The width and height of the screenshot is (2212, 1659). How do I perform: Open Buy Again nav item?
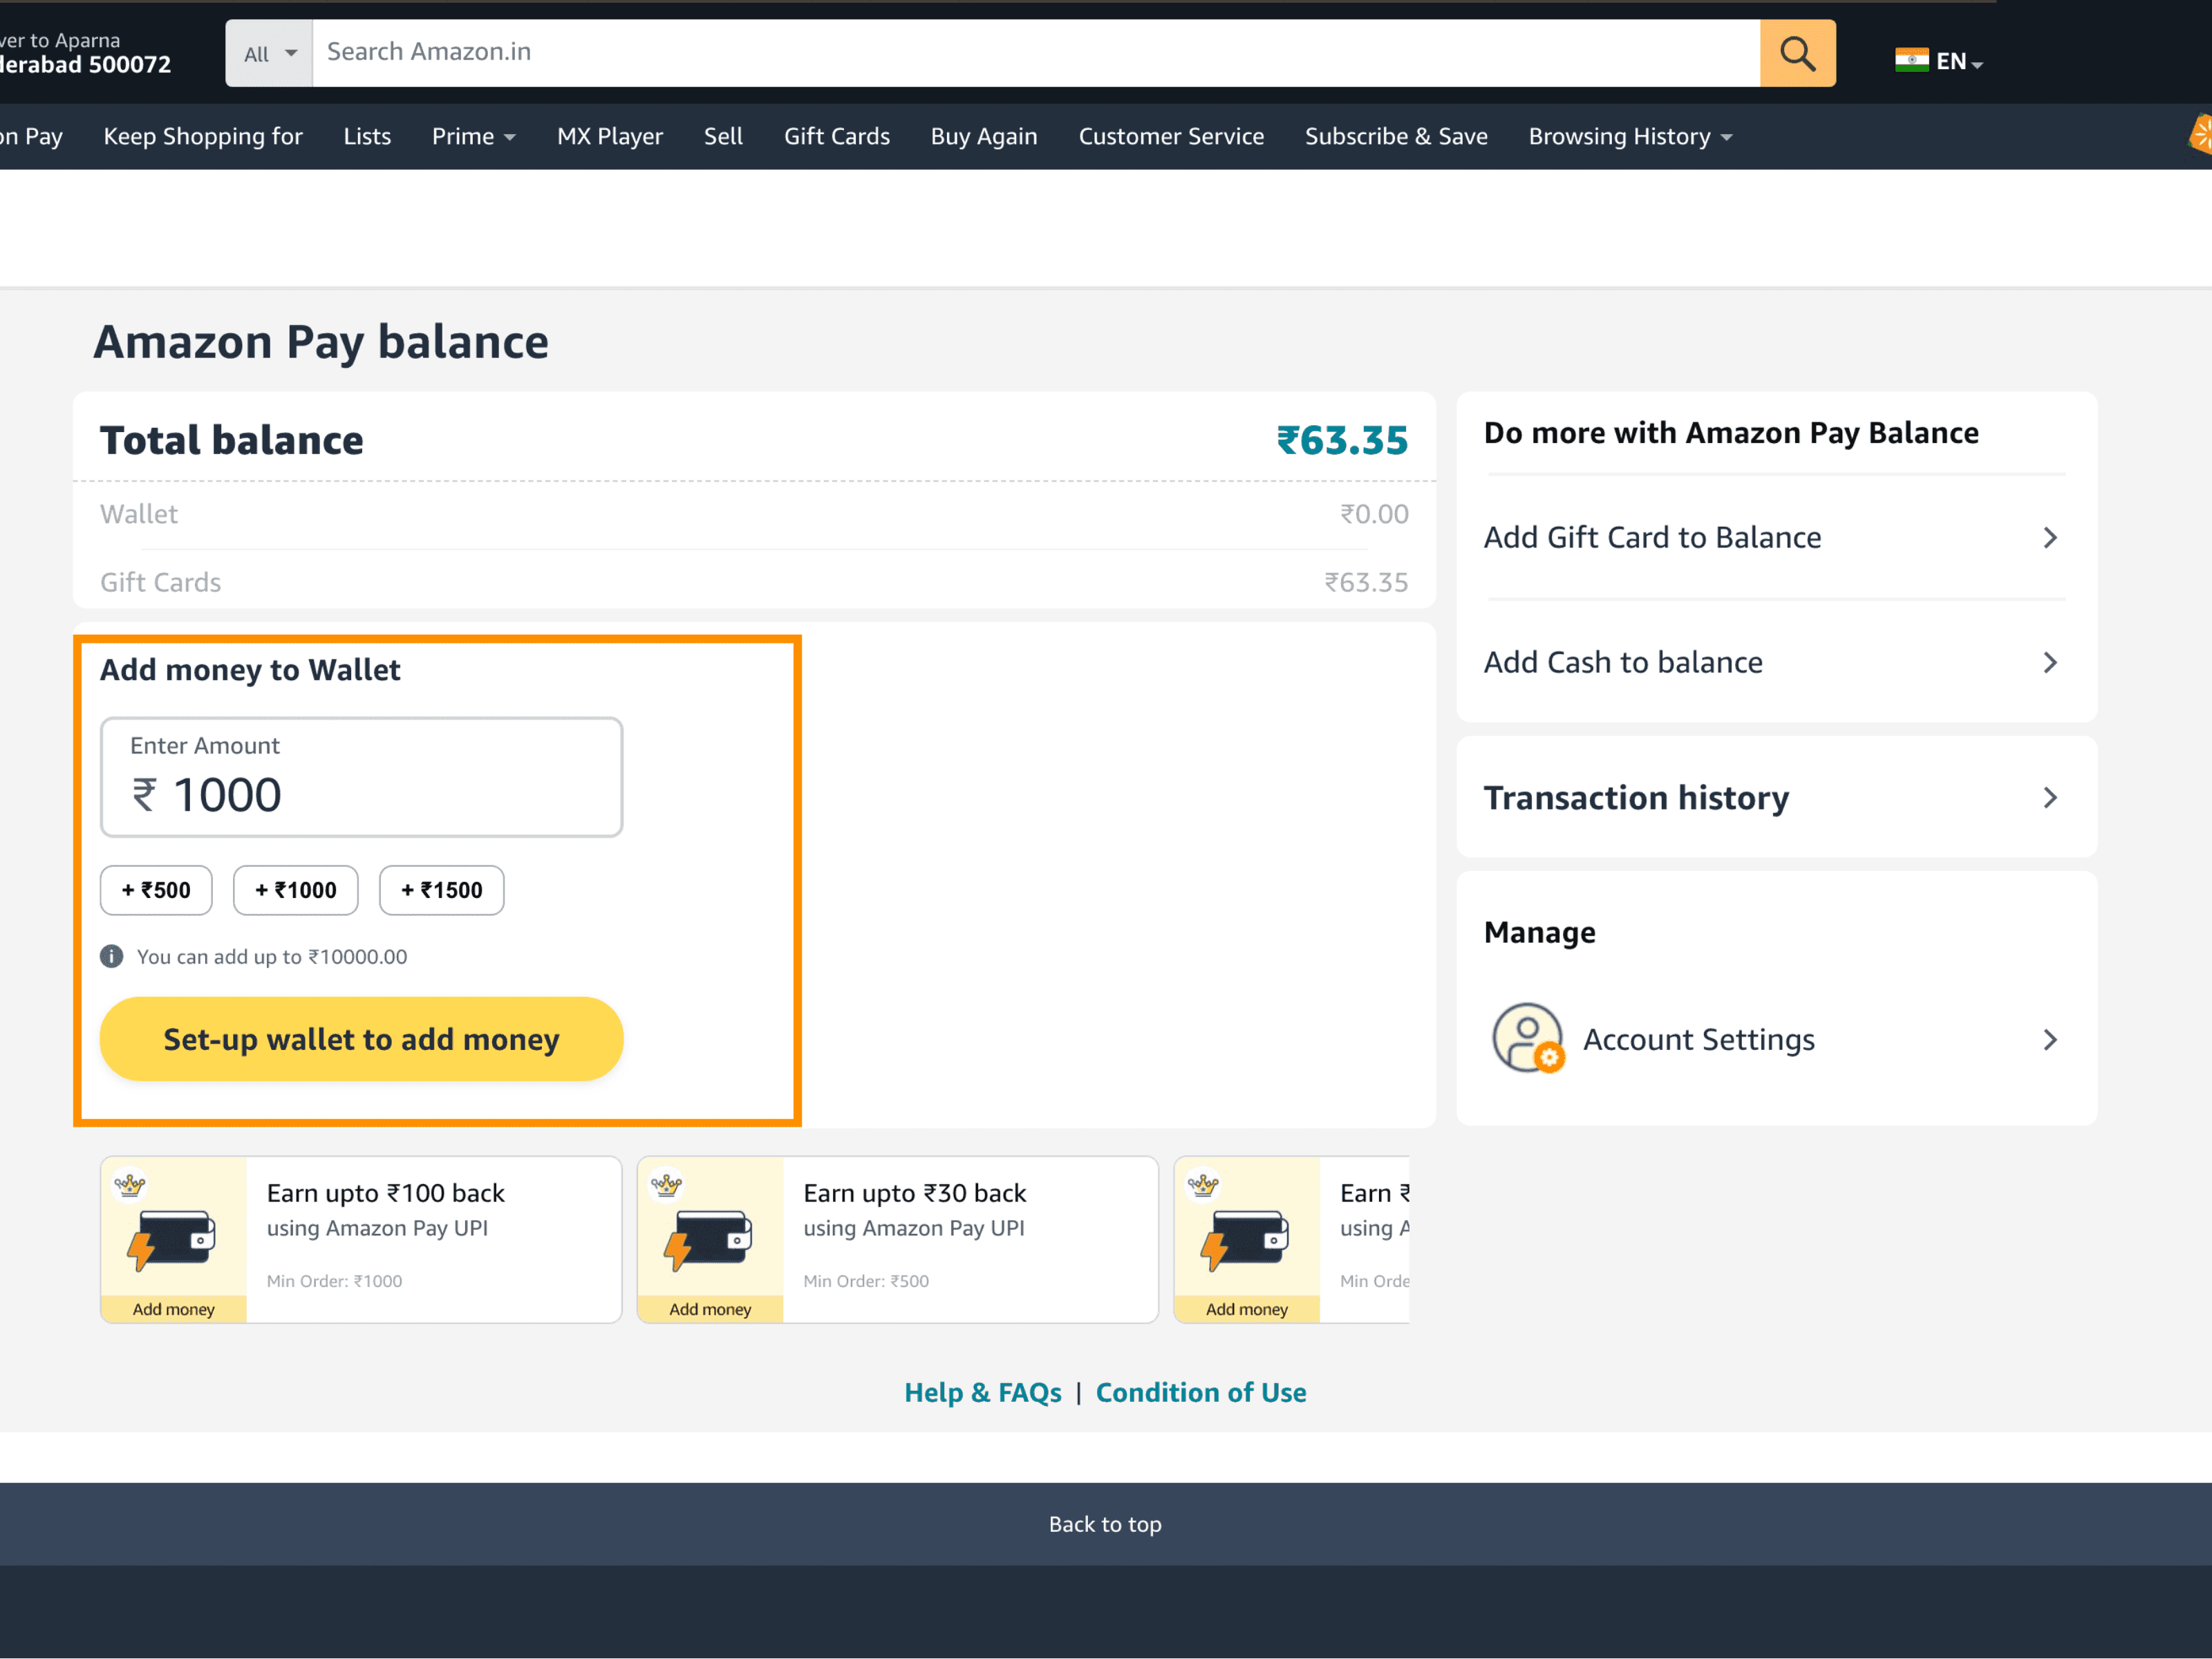tap(984, 136)
